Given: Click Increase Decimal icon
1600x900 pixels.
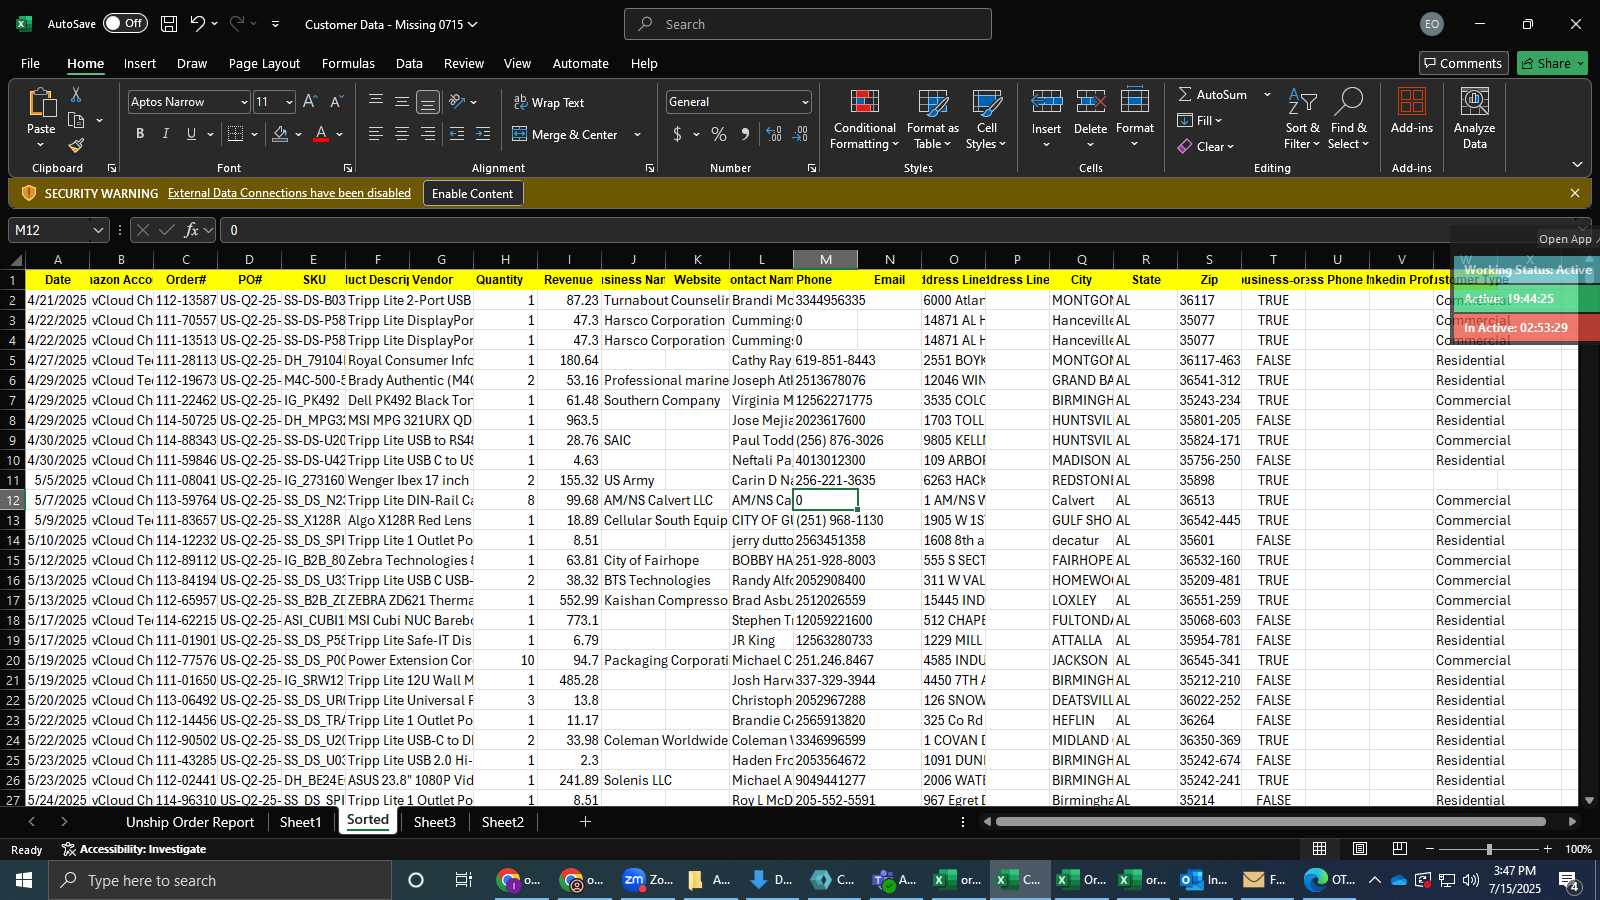Looking at the screenshot, I should coord(774,134).
